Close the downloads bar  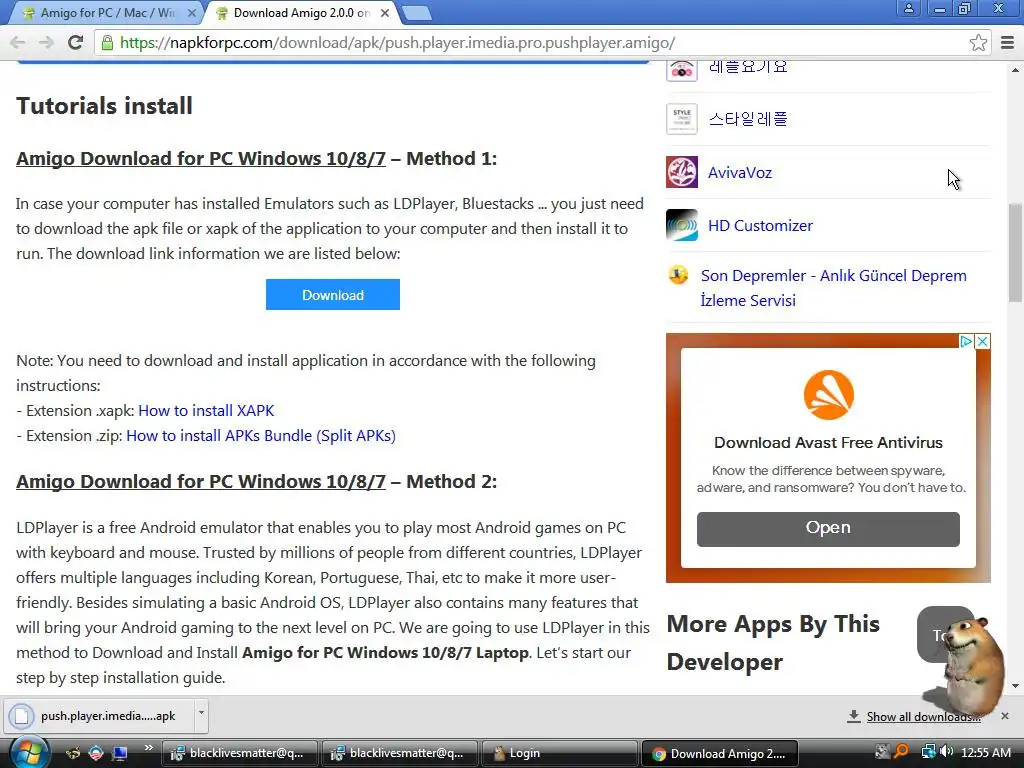coord(1005,716)
